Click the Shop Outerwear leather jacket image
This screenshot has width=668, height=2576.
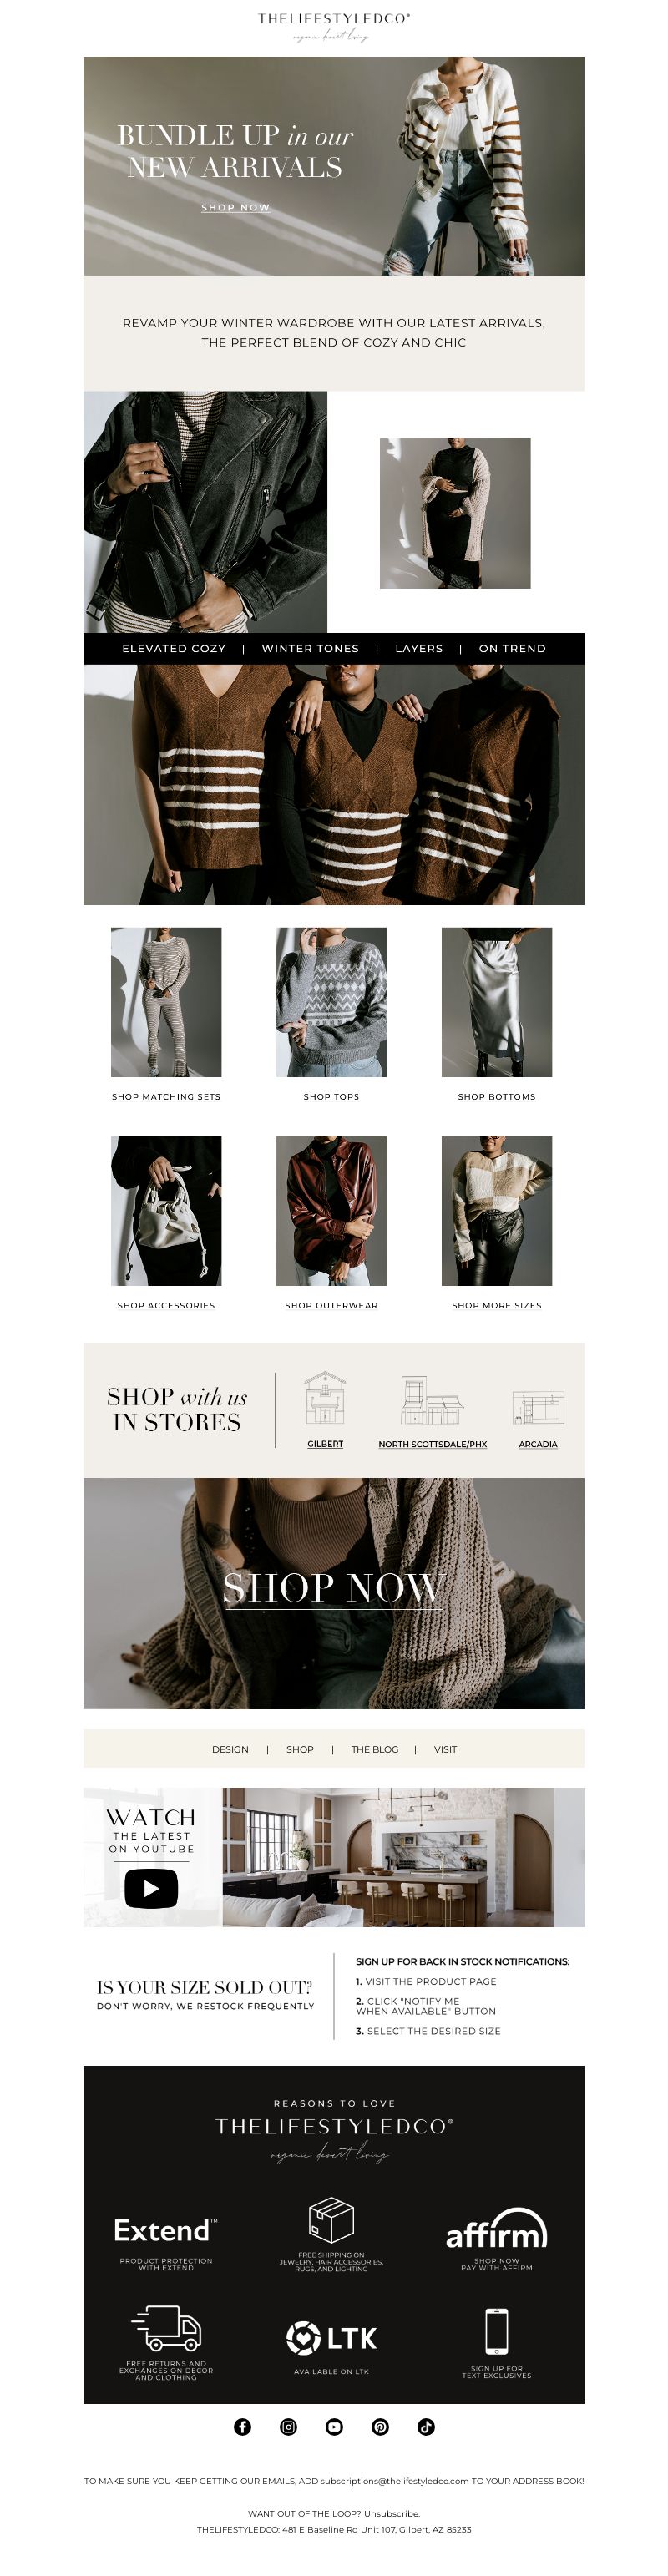click(331, 1210)
